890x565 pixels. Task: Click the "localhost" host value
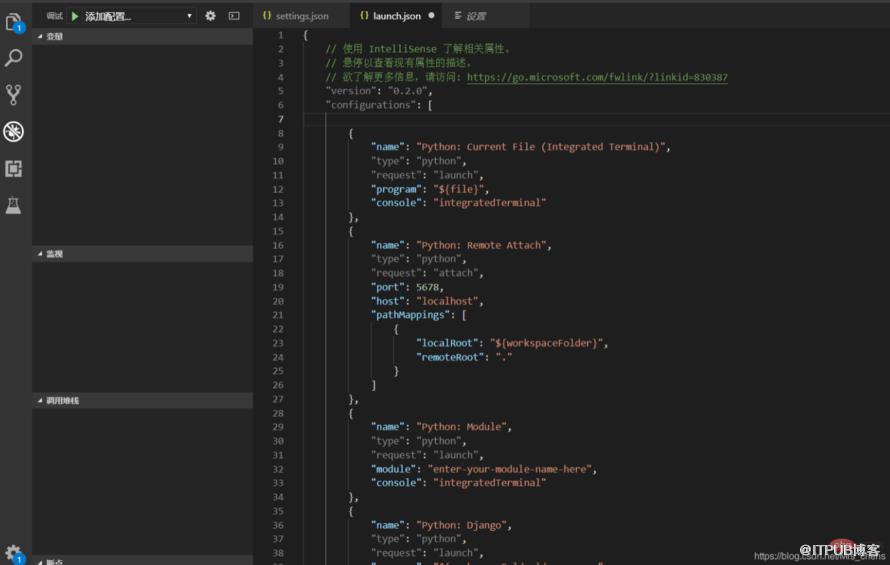click(x=447, y=302)
